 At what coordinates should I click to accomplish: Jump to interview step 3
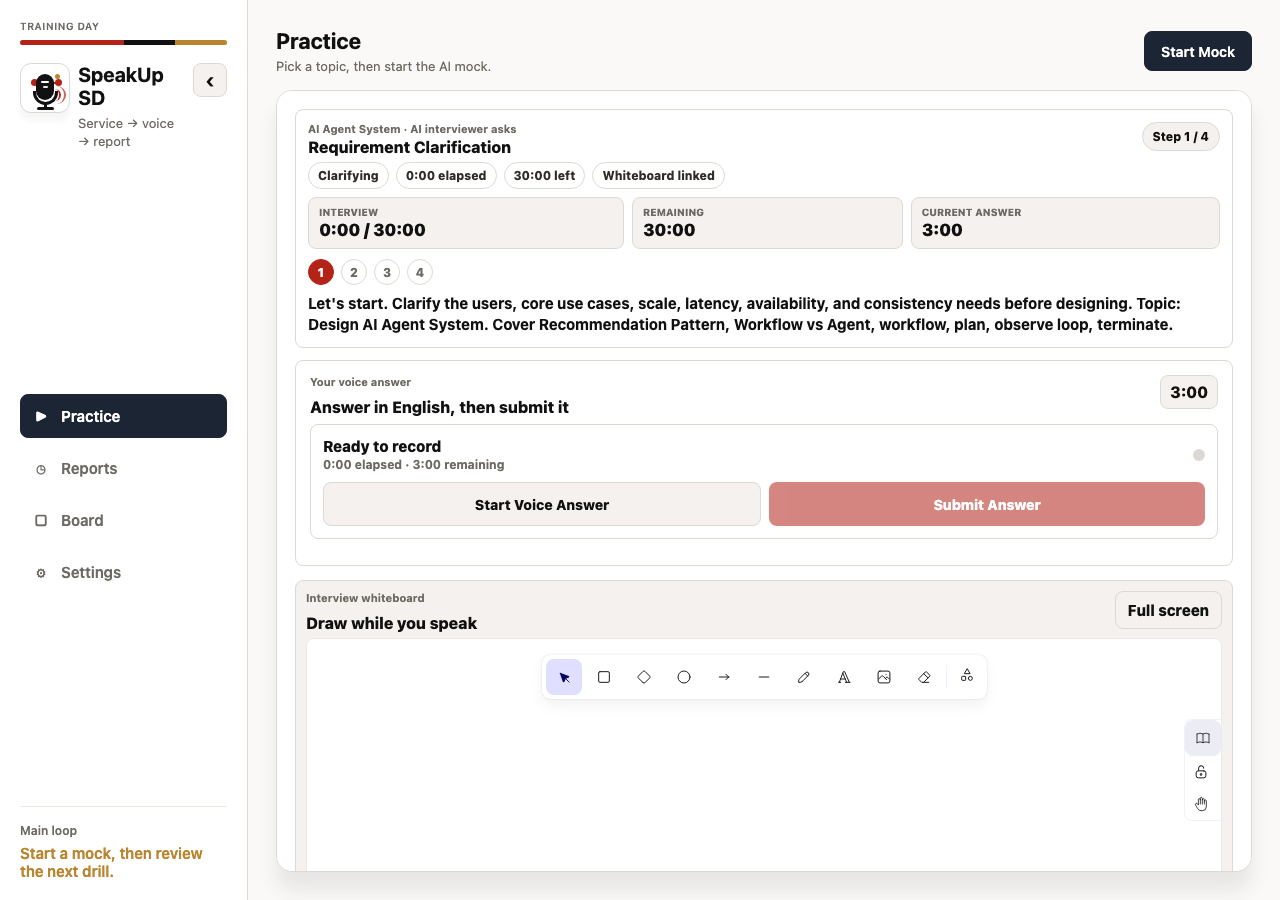(387, 272)
